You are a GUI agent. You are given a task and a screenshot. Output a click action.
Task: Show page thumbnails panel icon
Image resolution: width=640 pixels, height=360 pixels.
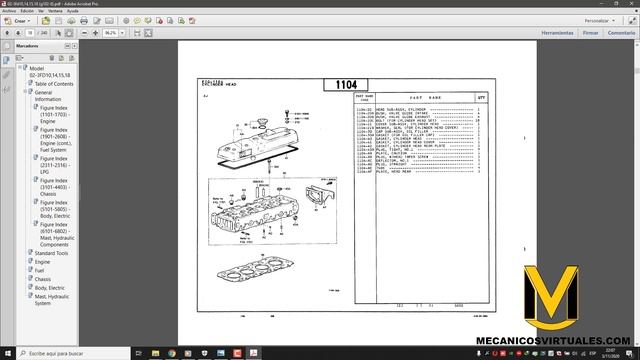click(7, 46)
